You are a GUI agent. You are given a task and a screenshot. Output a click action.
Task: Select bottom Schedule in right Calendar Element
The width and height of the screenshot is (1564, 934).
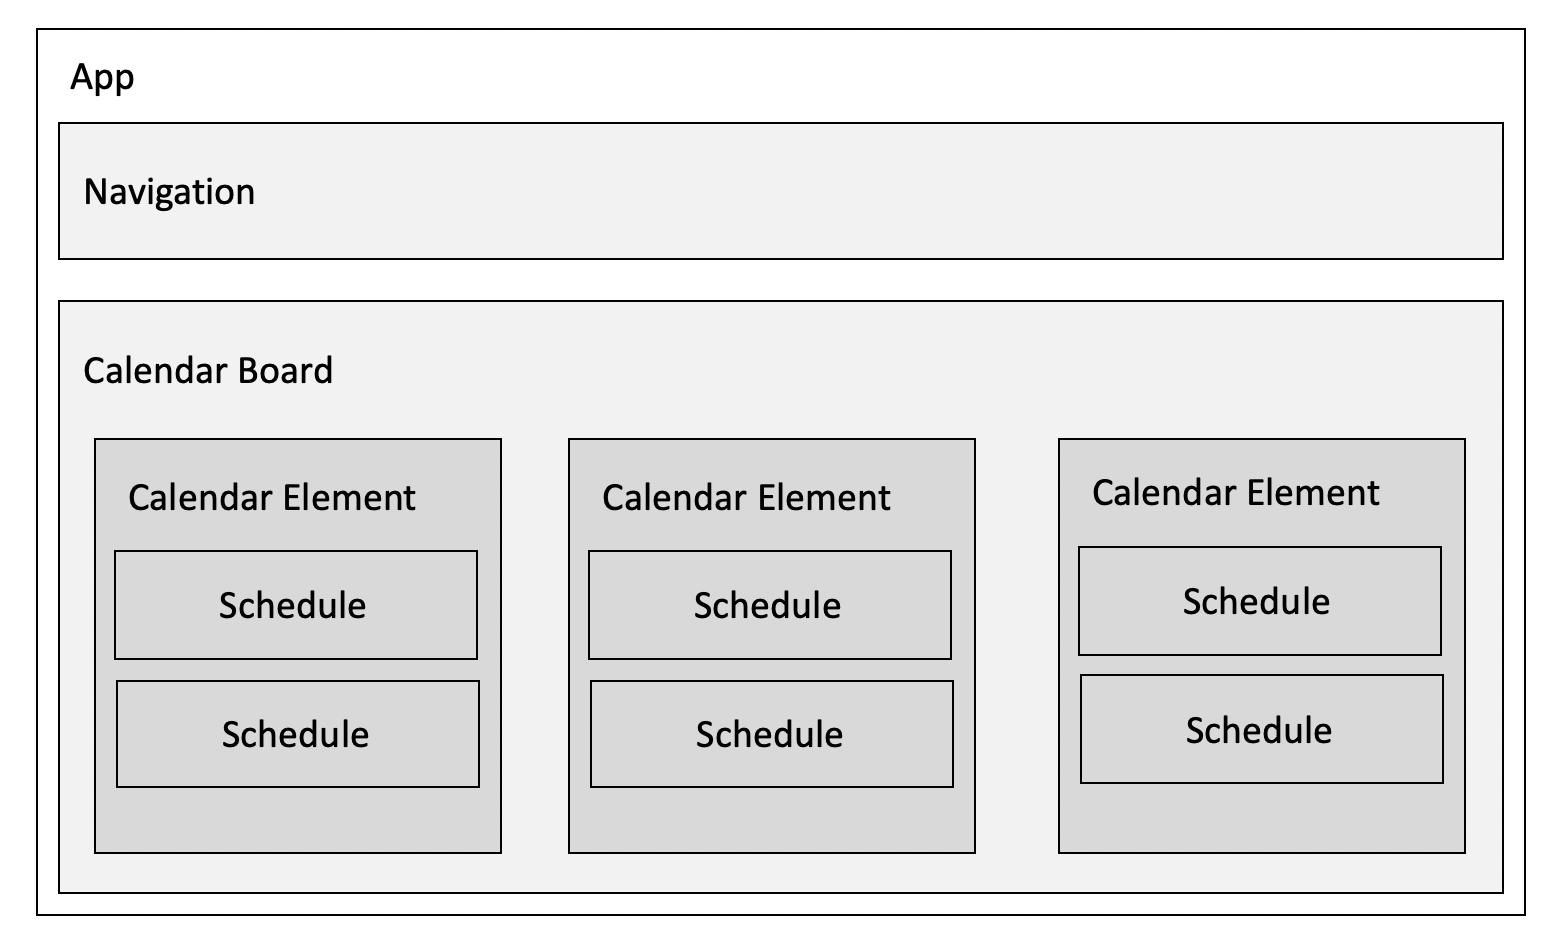pos(1262,729)
